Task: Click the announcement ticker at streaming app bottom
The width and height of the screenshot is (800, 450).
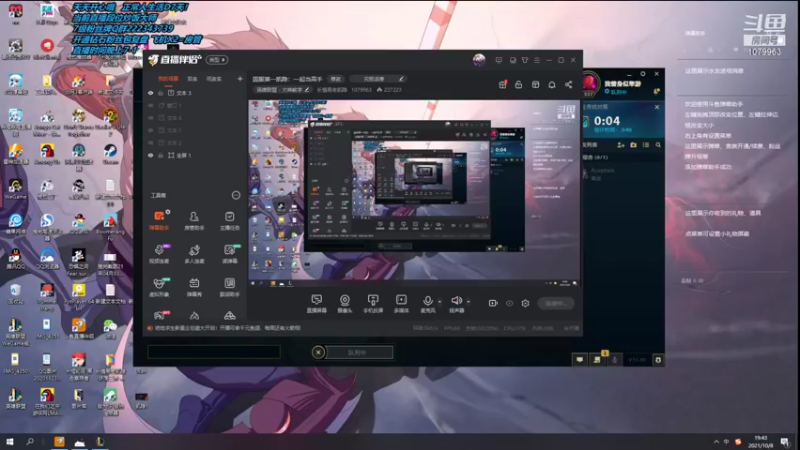Action: (x=224, y=328)
